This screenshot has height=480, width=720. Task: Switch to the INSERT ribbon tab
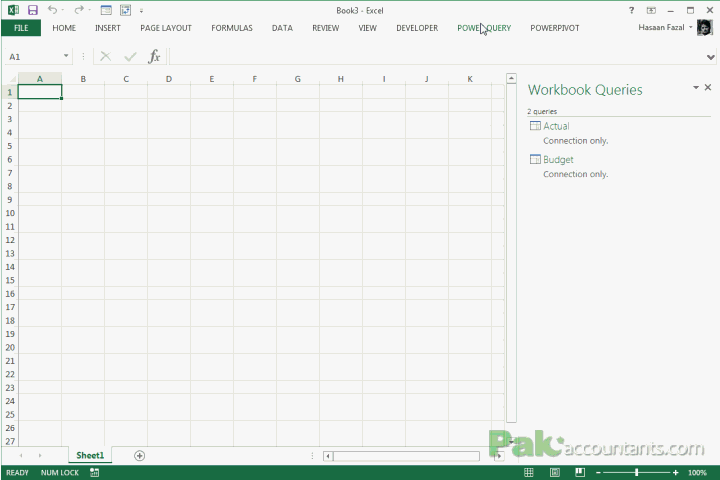pyautogui.click(x=108, y=28)
